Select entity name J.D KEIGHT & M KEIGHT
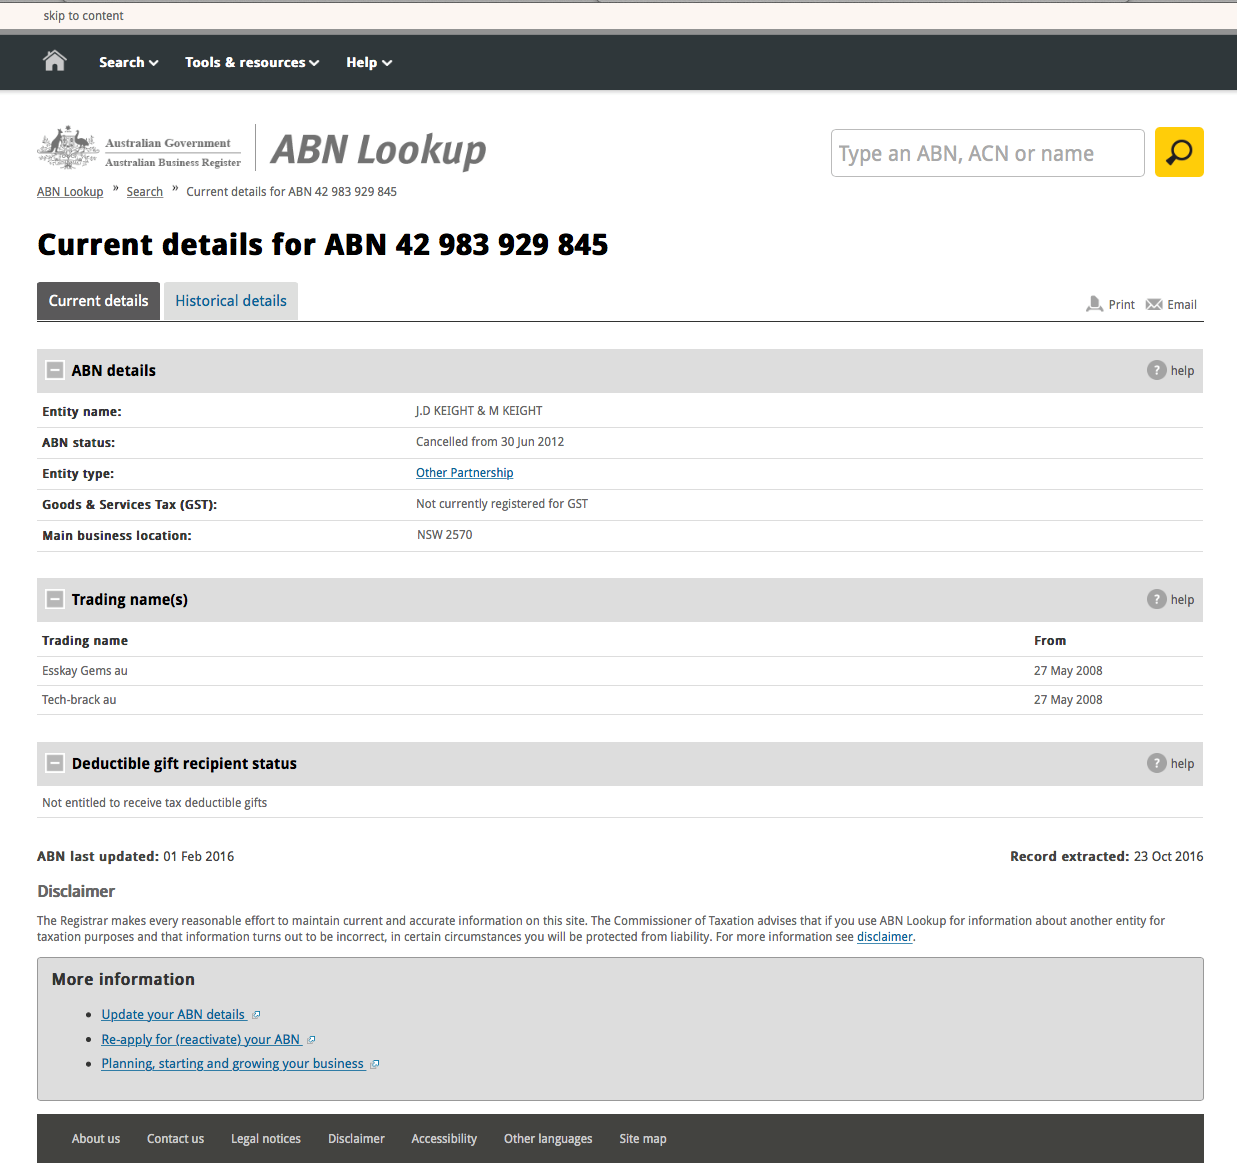 (479, 411)
